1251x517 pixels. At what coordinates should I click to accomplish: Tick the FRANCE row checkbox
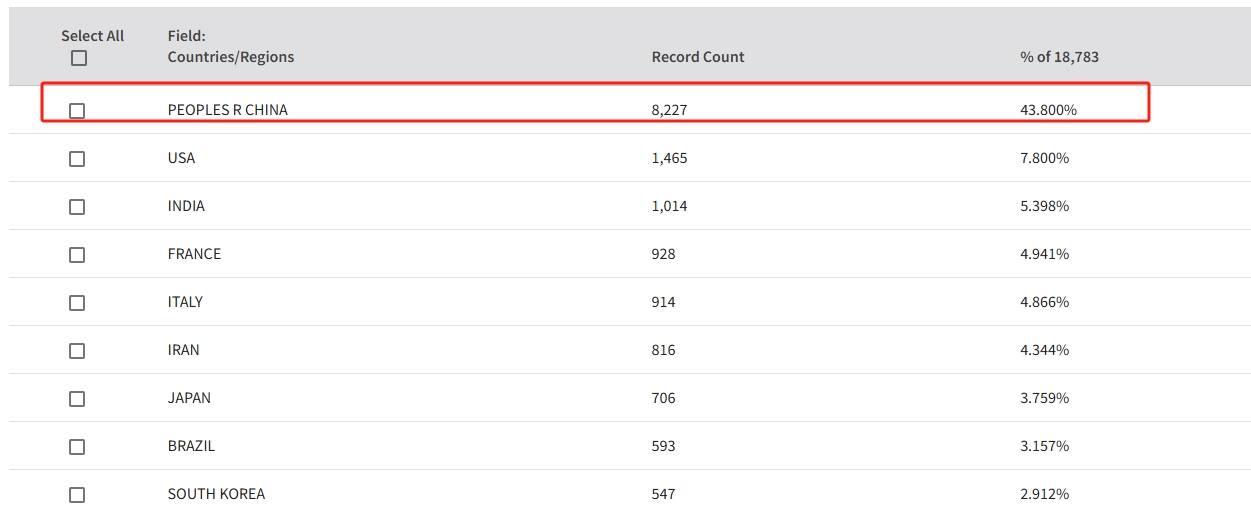pyautogui.click(x=77, y=255)
